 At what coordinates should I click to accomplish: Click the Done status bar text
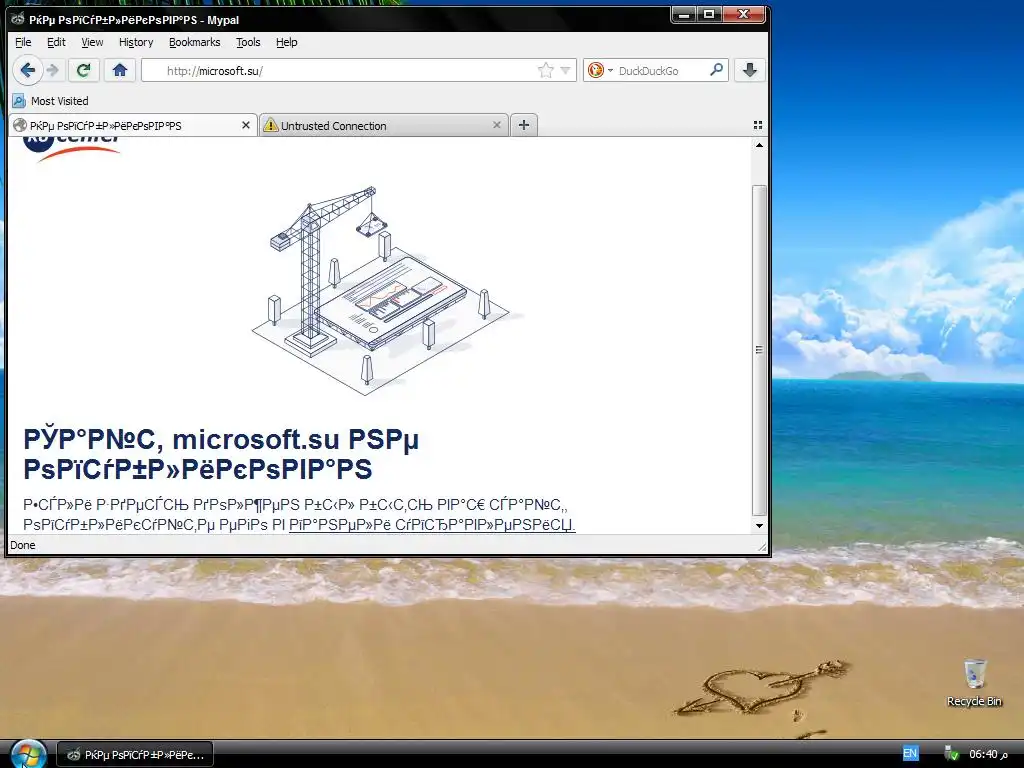23,545
